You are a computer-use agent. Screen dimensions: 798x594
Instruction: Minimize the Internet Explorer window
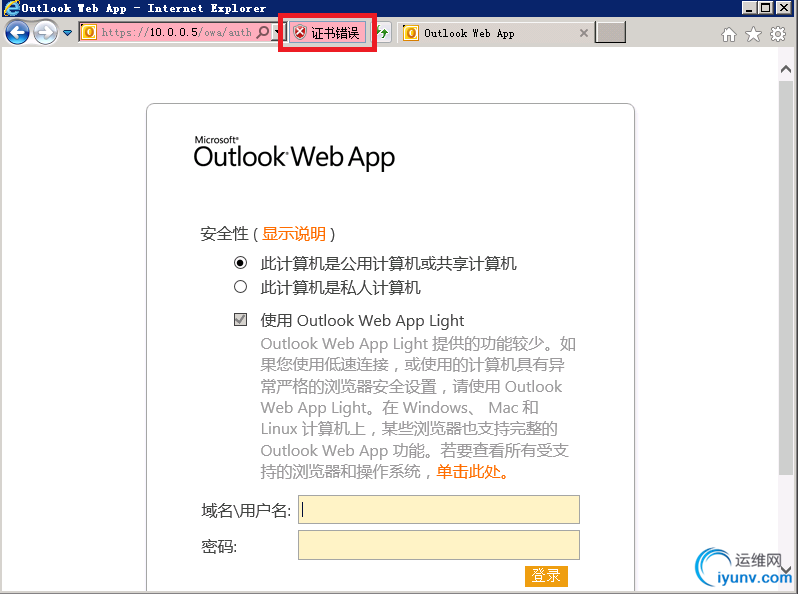749,8
